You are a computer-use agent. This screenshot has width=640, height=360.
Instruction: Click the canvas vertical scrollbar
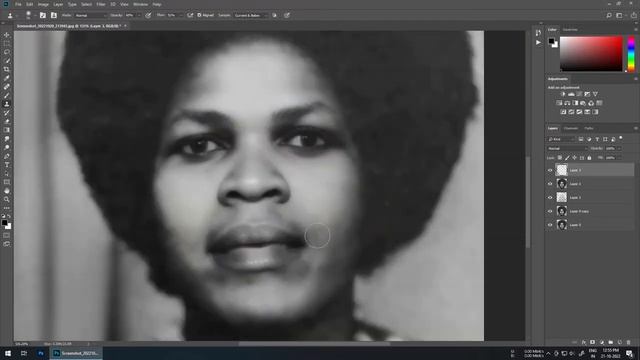(528, 202)
